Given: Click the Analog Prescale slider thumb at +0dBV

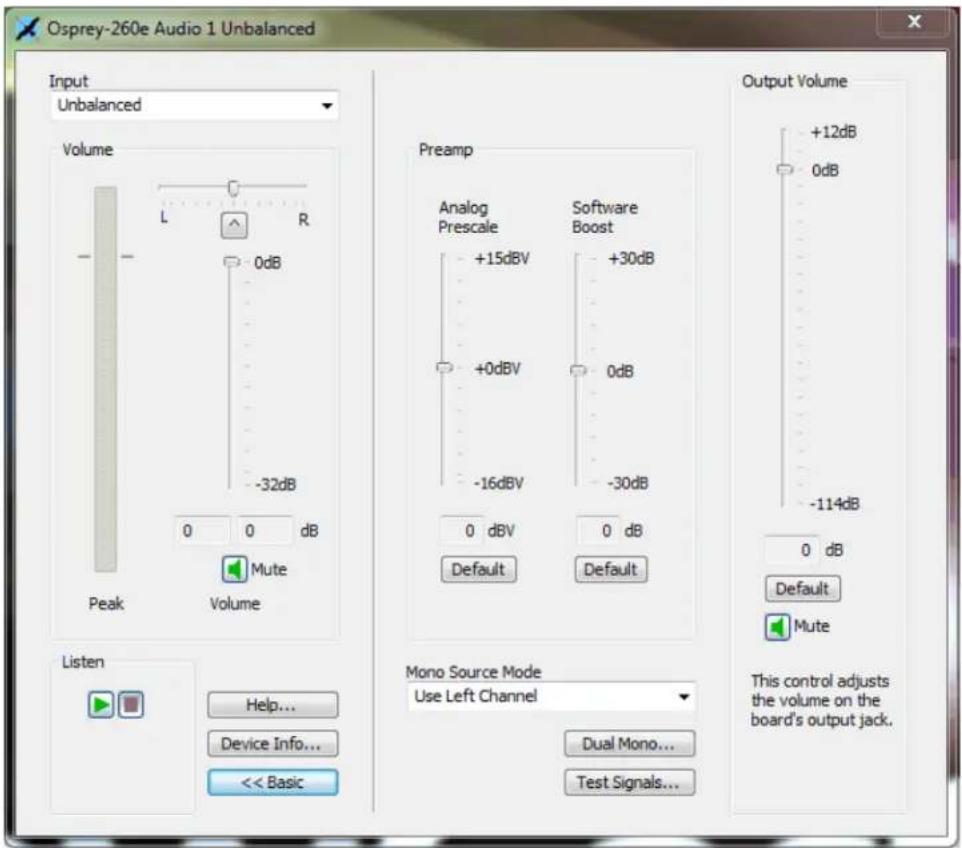Looking at the screenshot, I should [444, 368].
